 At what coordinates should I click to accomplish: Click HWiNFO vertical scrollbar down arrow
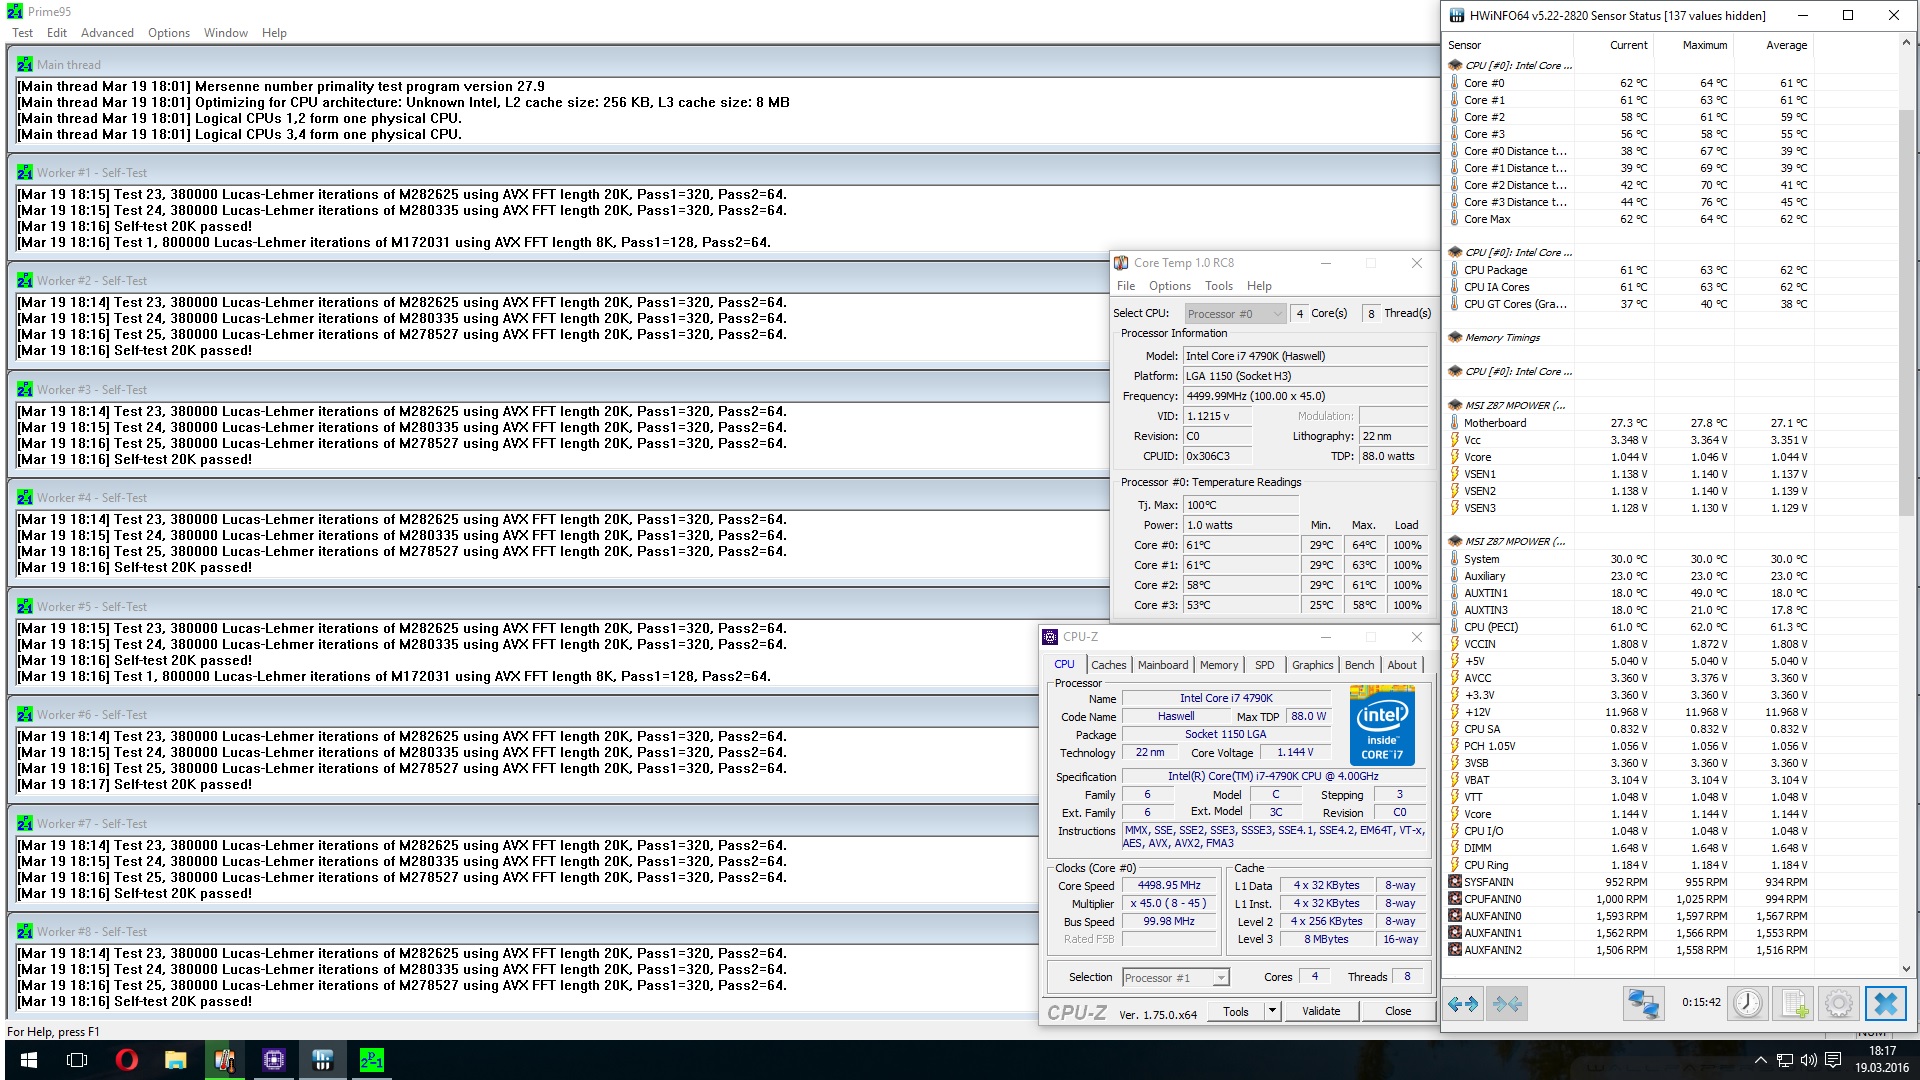pyautogui.click(x=1906, y=968)
